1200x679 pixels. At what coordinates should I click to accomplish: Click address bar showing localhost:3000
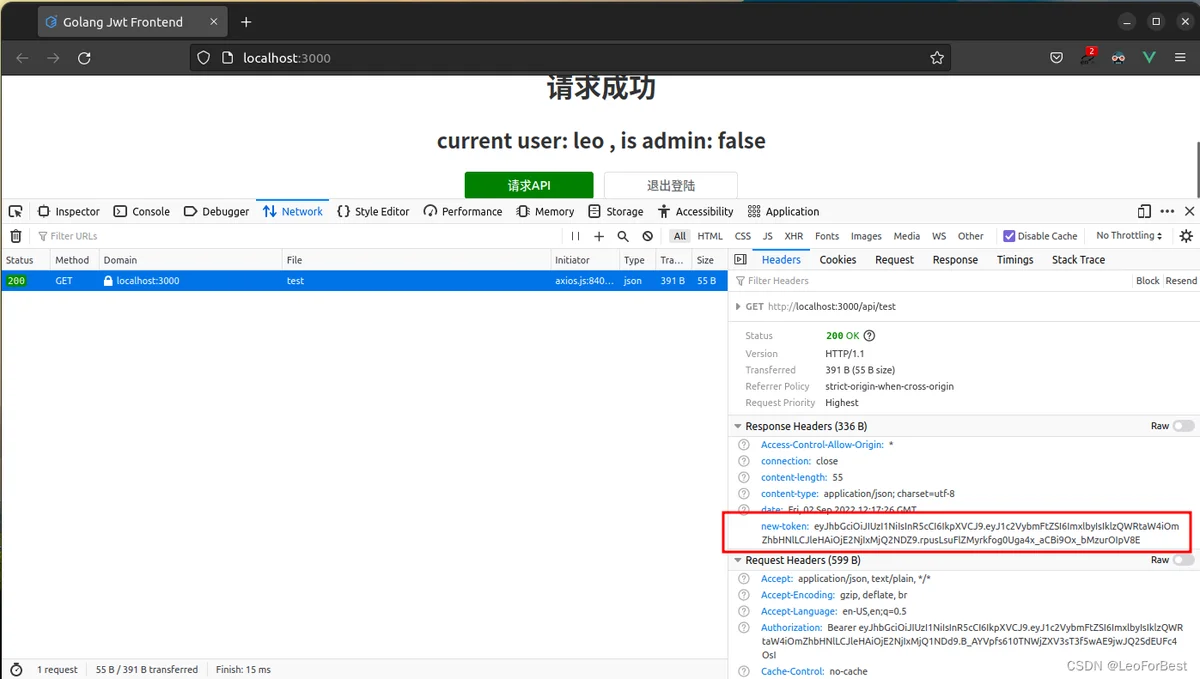(570, 58)
